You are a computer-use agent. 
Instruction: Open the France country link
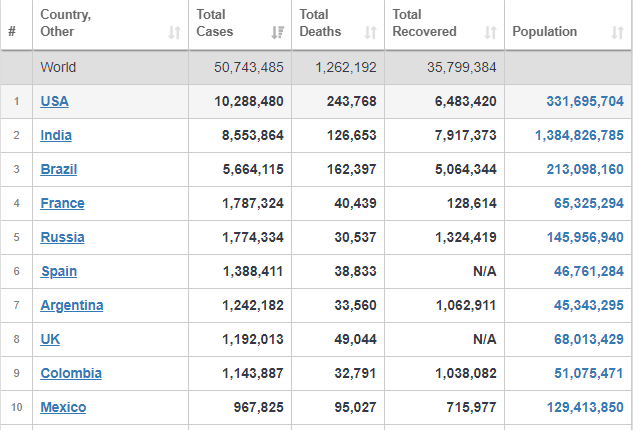point(62,203)
